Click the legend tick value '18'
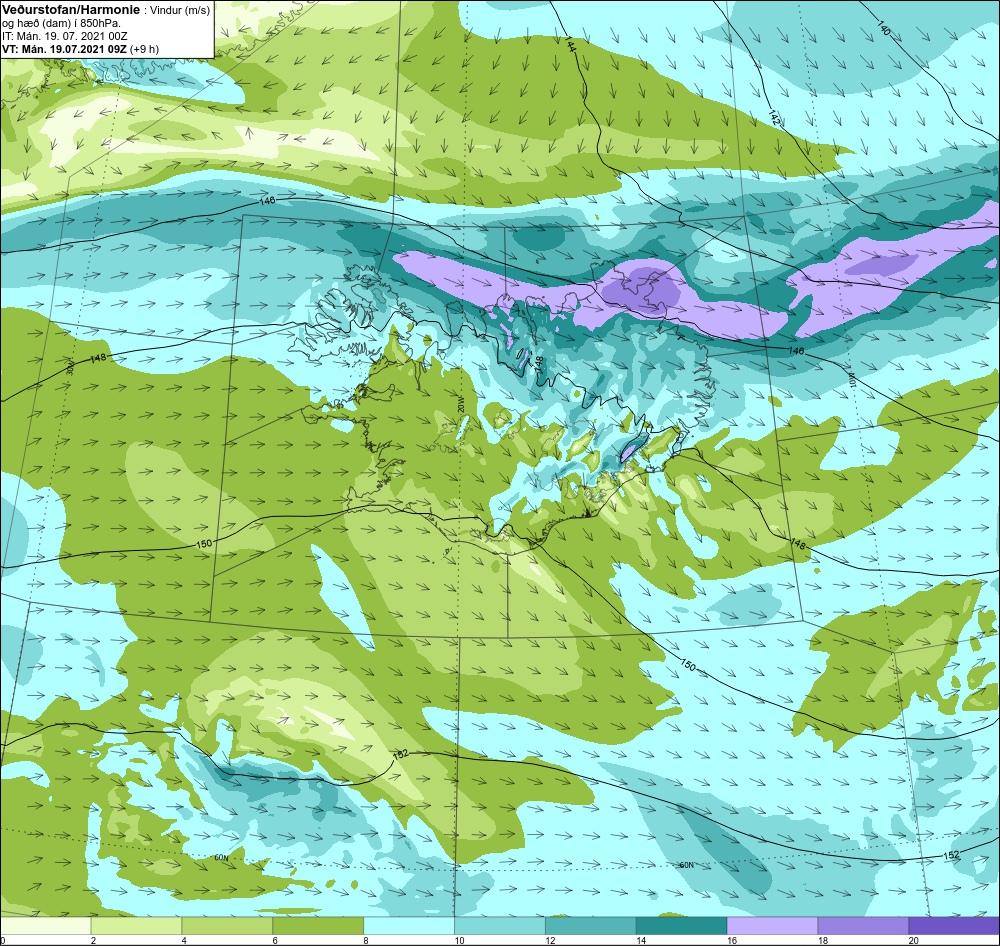The image size is (1000, 946). pyautogui.click(x=823, y=940)
